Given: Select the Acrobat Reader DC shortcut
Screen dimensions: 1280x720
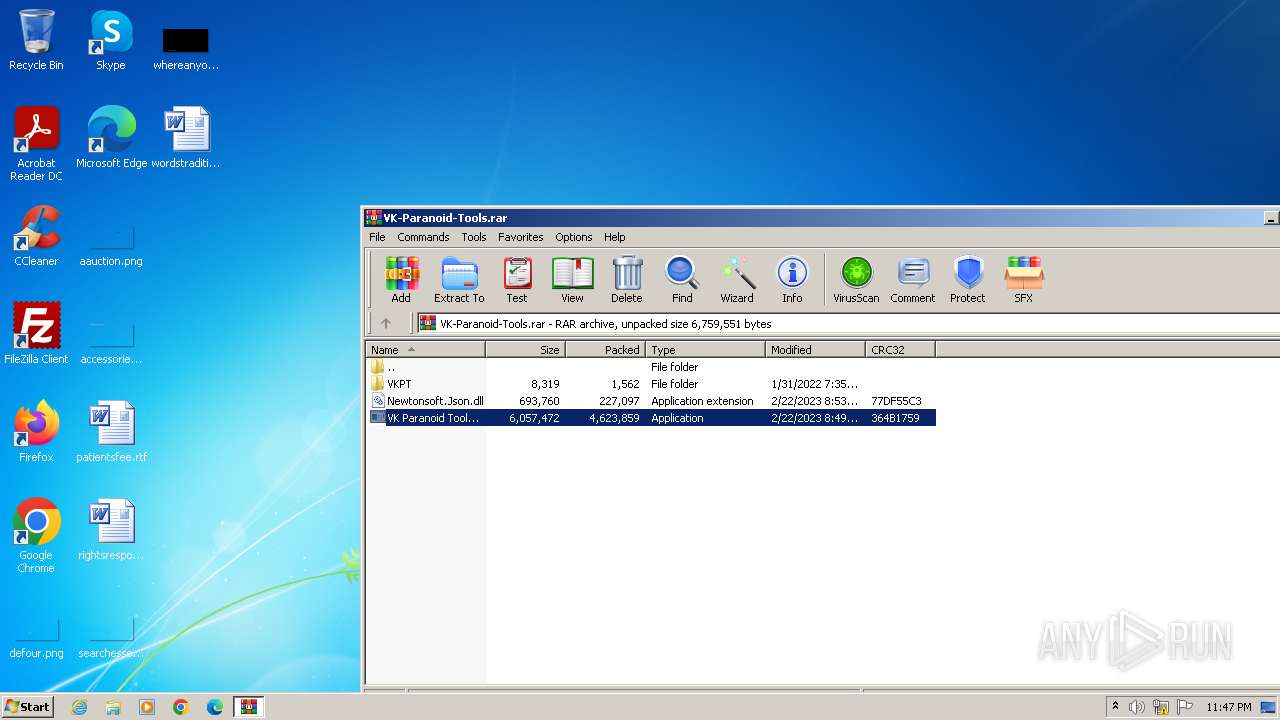Looking at the screenshot, I should (36, 144).
